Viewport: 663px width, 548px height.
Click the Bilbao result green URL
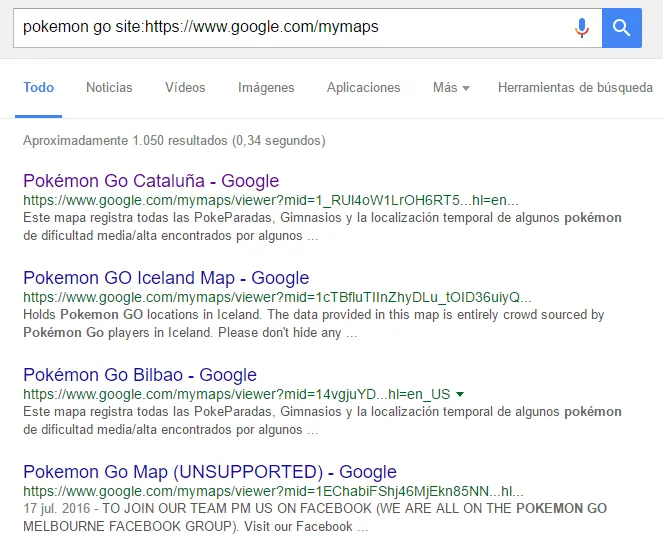click(237, 395)
